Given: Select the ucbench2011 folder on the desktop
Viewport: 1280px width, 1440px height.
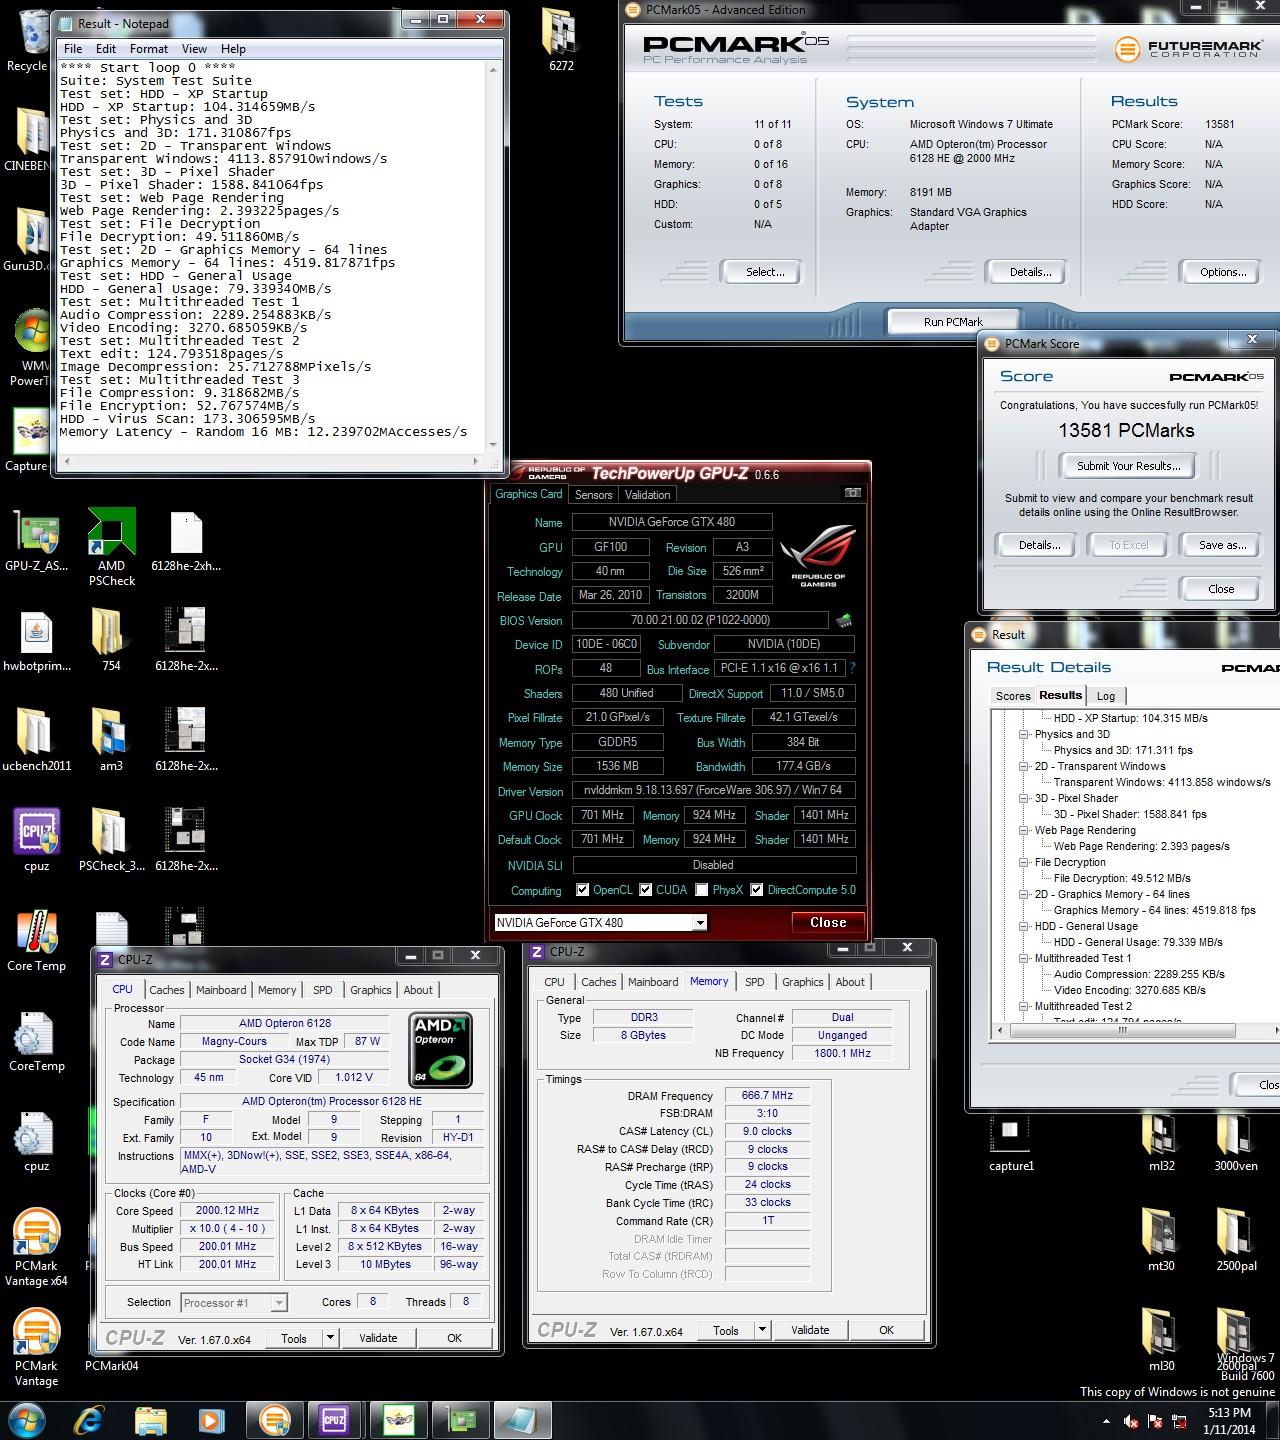Looking at the screenshot, I should [36, 740].
